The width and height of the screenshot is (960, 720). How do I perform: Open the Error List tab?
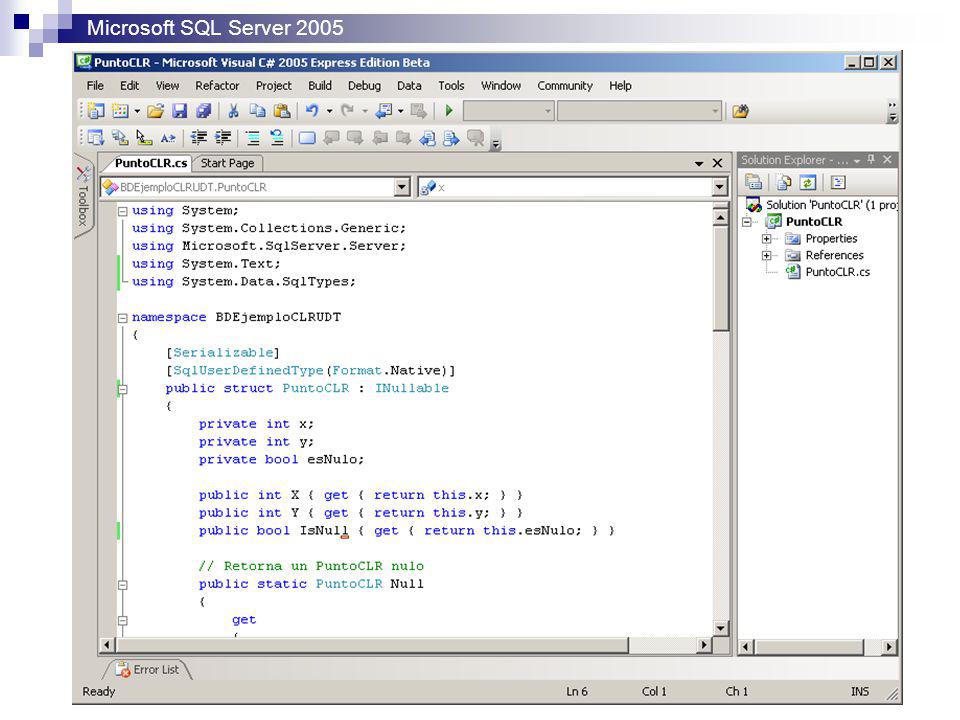[149, 670]
